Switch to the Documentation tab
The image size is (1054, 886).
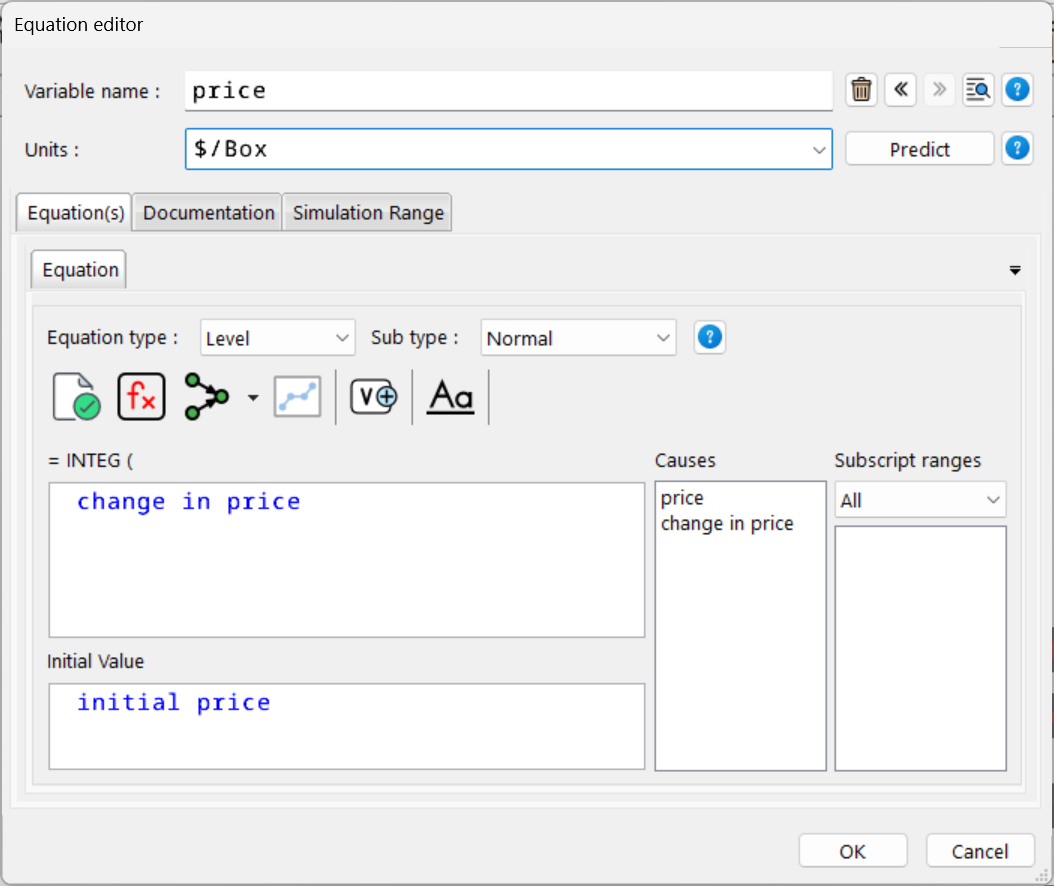pyautogui.click(x=207, y=212)
